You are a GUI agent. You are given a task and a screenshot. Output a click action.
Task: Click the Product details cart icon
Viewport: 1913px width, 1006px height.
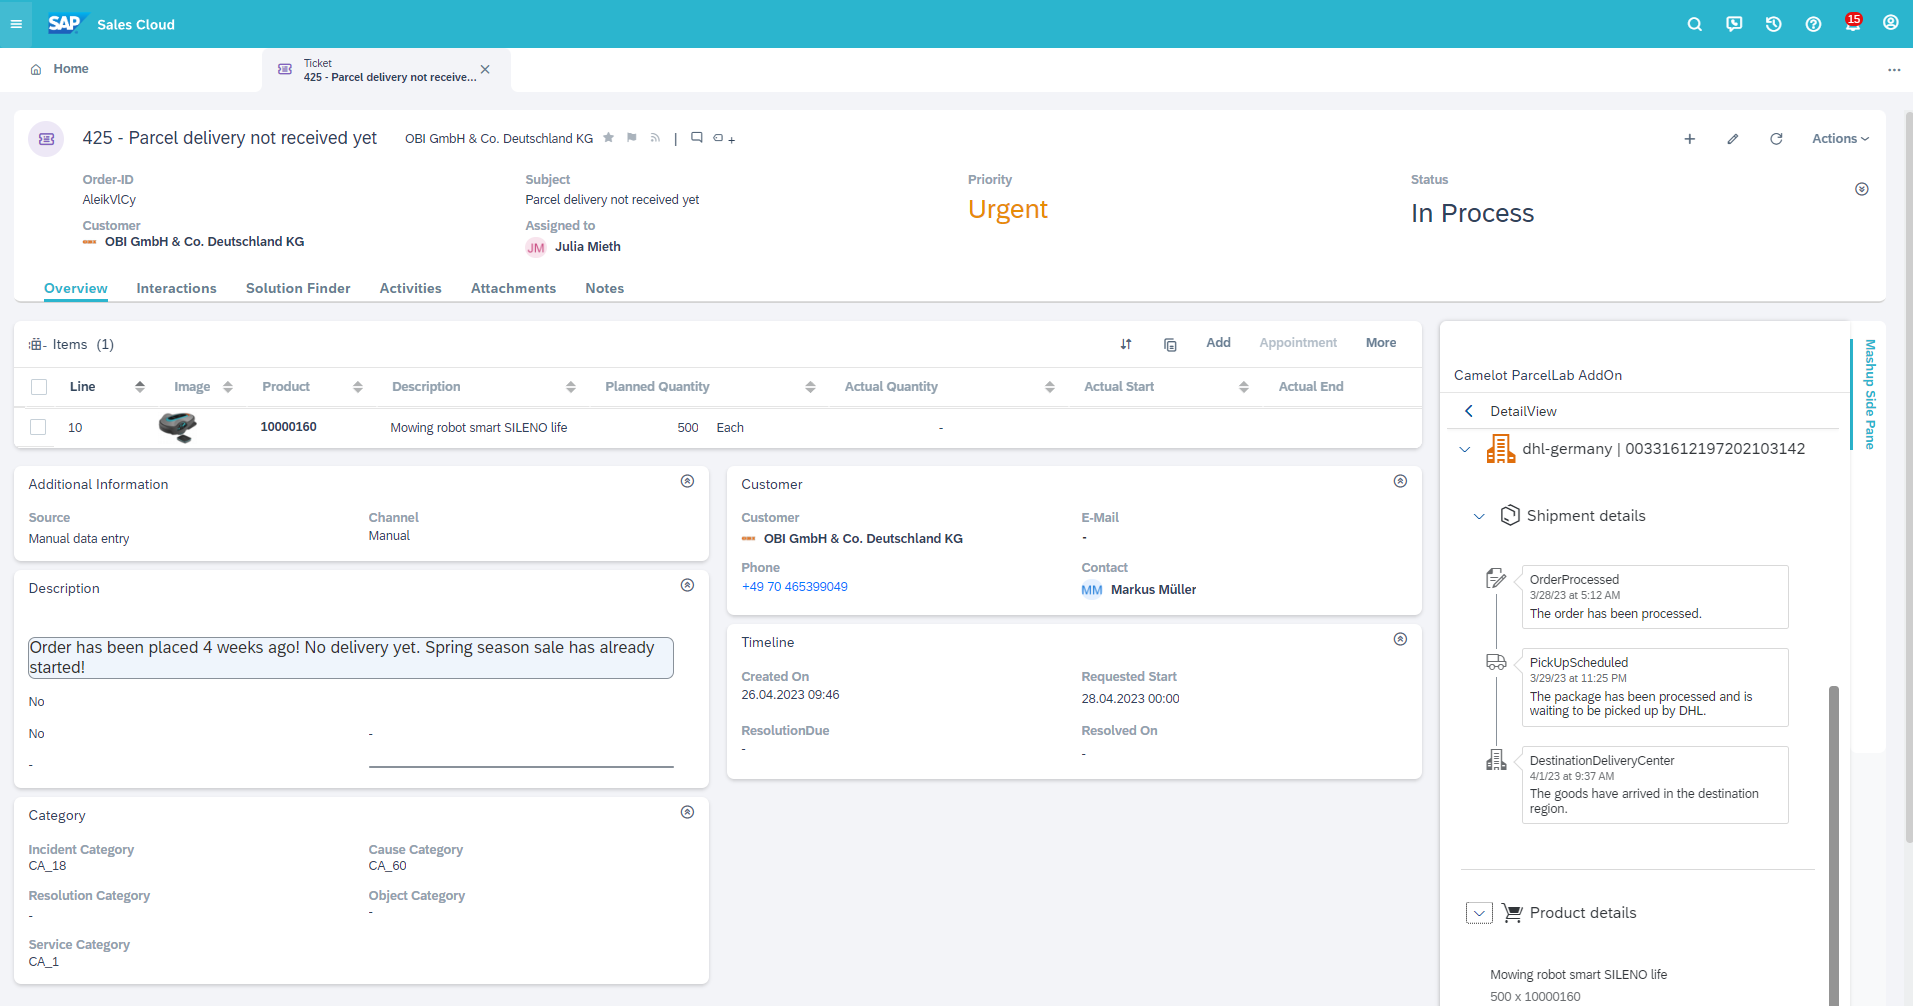[1512, 913]
